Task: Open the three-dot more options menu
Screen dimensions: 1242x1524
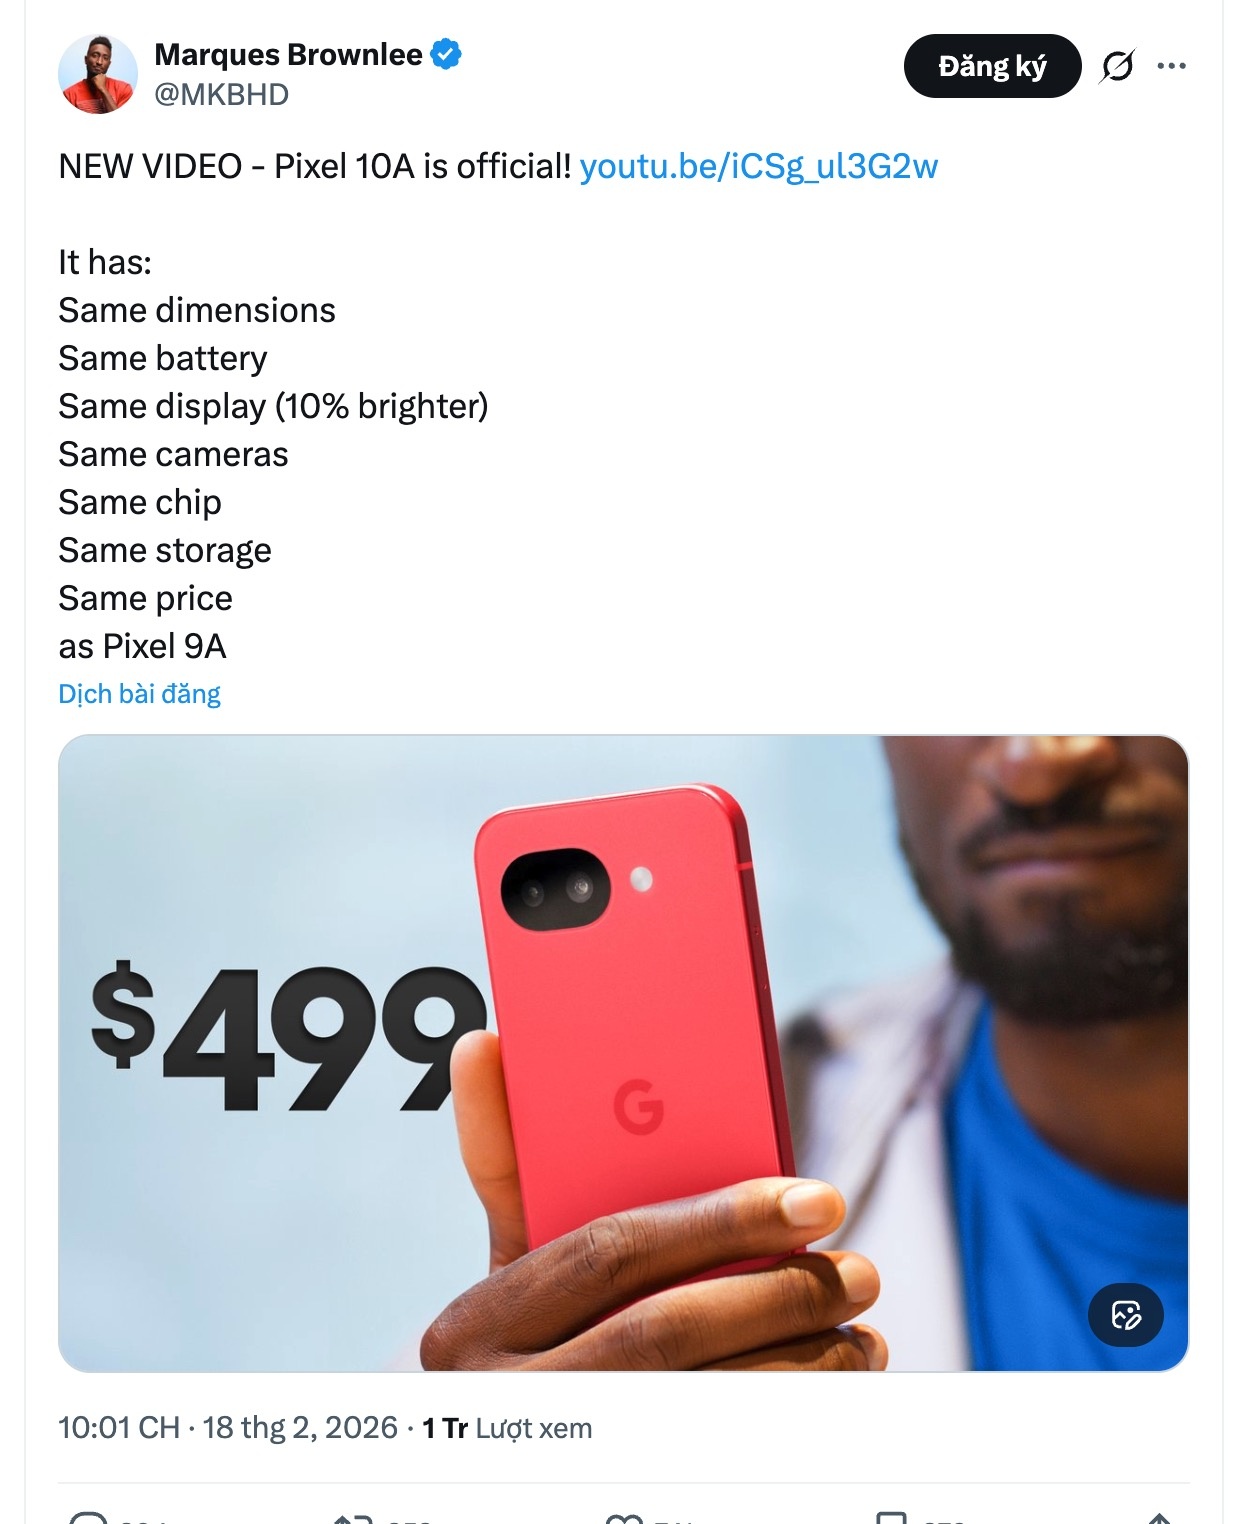Action: point(1171,66)
